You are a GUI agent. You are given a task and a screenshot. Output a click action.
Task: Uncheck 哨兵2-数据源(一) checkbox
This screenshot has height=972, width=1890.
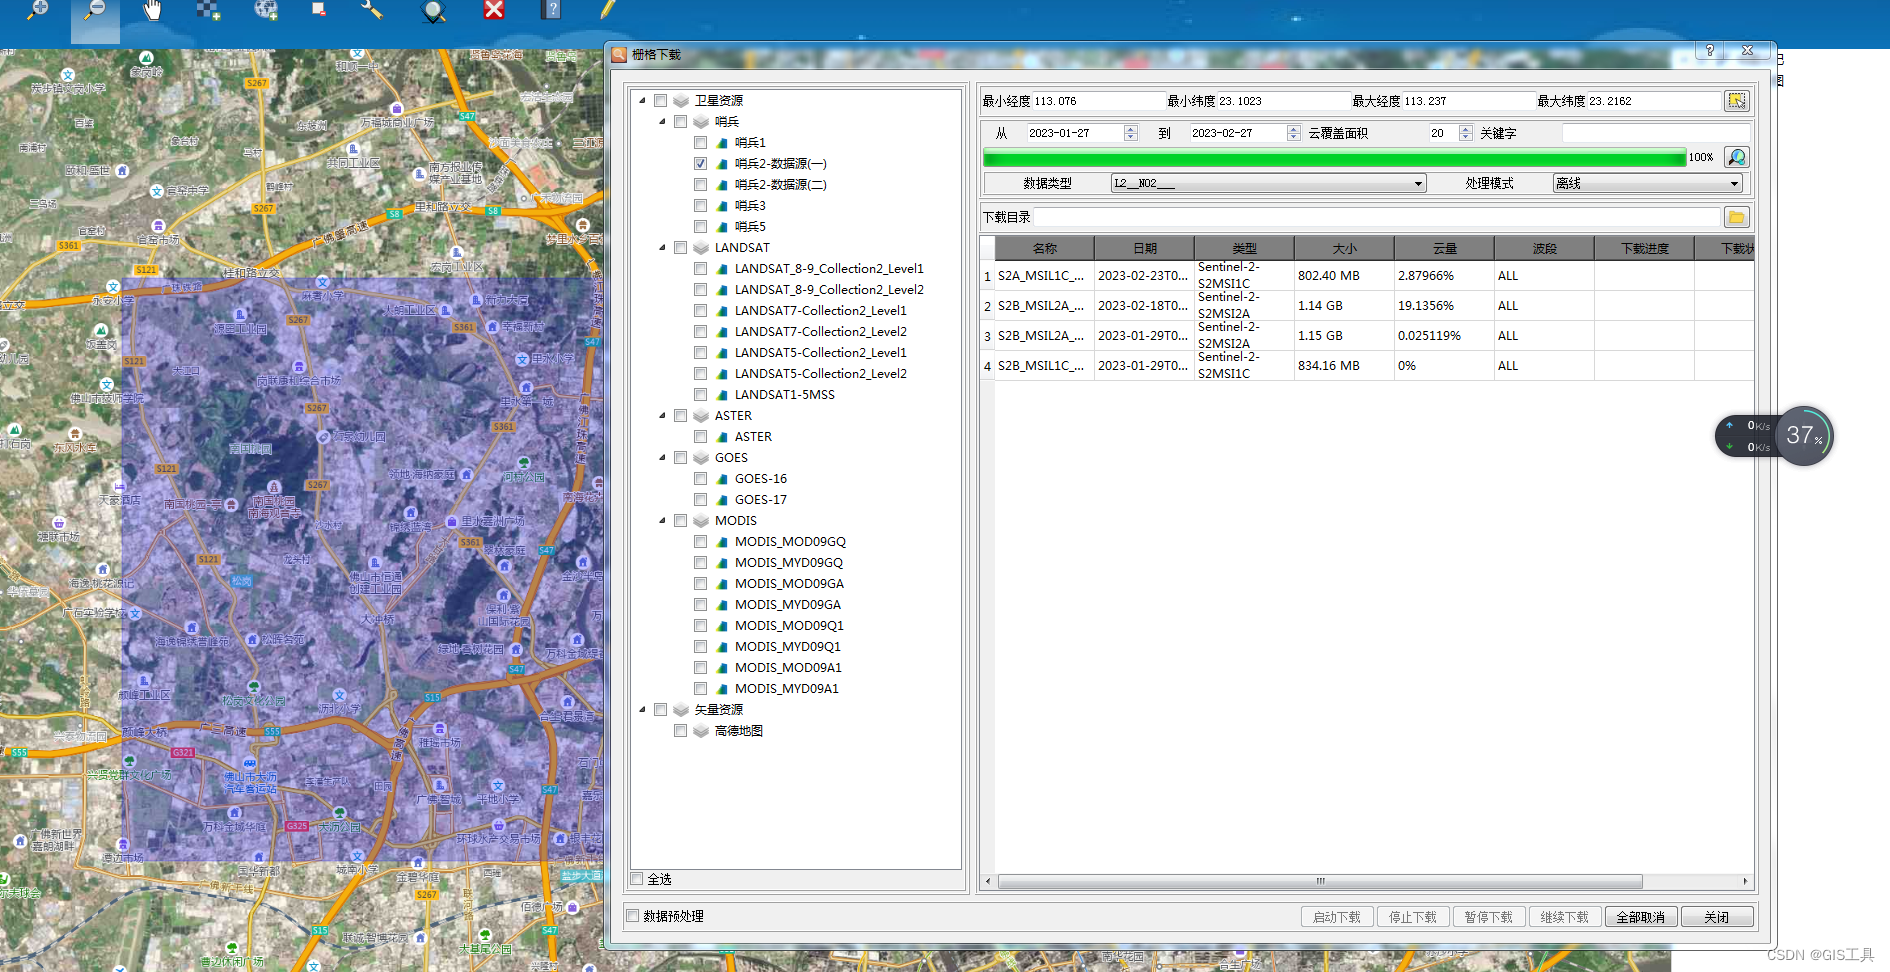pyautogui.click(x=700, y=164)
